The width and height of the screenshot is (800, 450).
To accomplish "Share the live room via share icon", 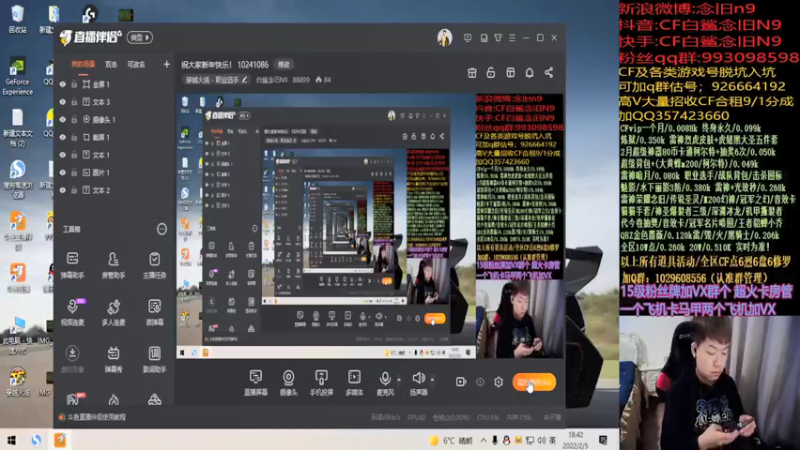I will pos(549,72).
